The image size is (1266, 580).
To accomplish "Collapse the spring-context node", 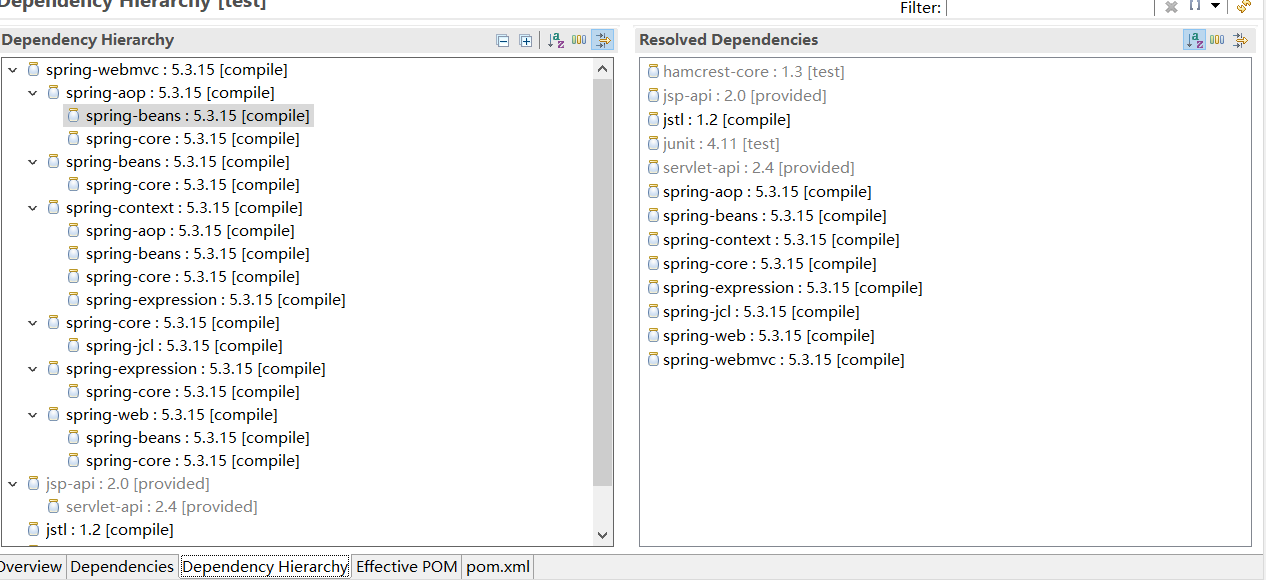I will 32,208.
